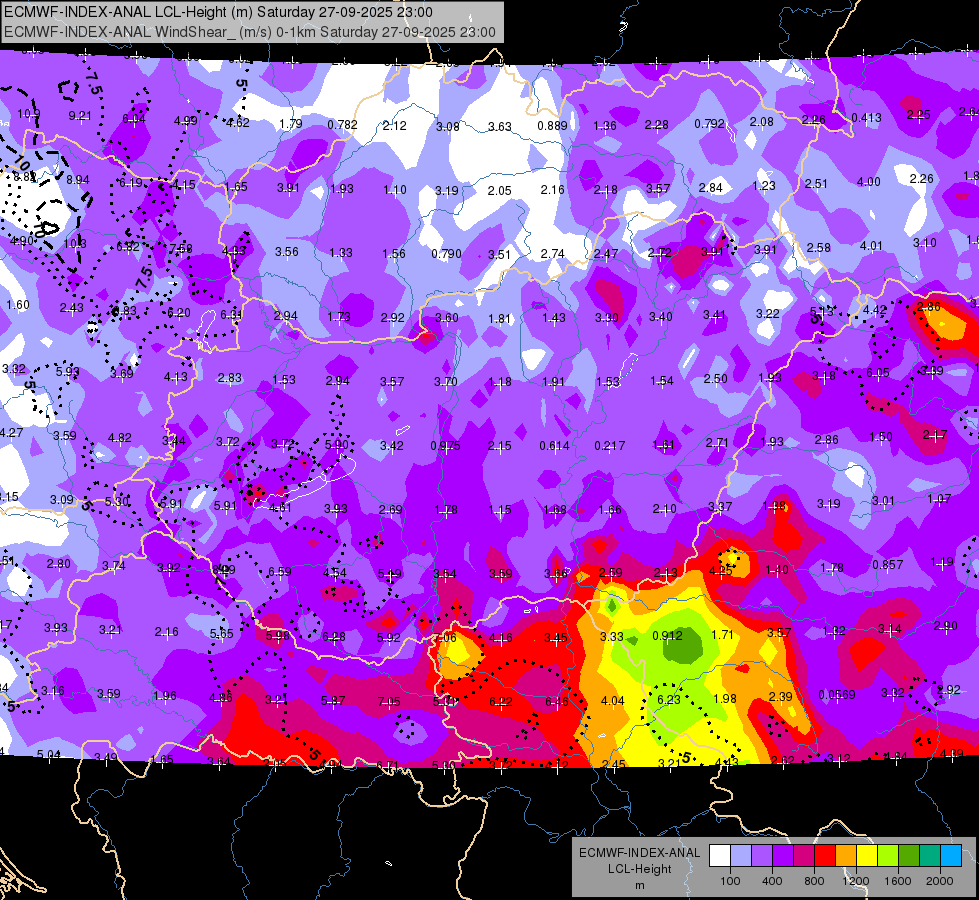Screen dimensions: 979x900
Task: Click the grid value 6.22
Action: (501, 702)
